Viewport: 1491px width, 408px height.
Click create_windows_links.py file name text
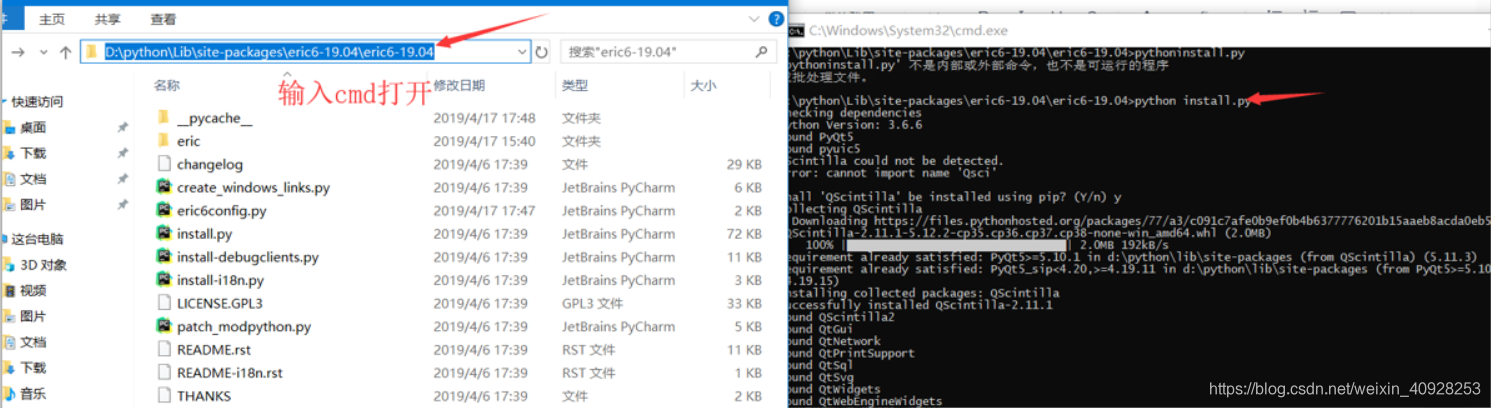click(253, 187)
